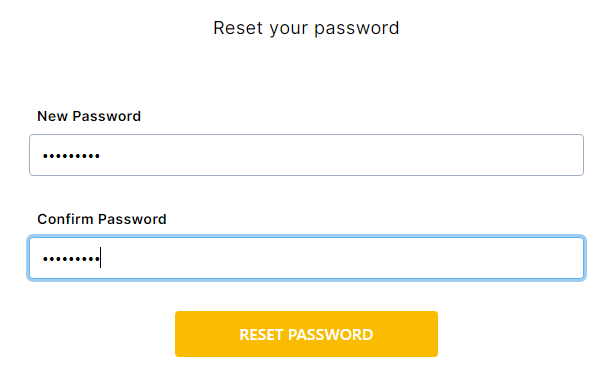
Task: Click the masked dots in Confirm Password field
Action: pyautogui.click(x=71, y=259)
